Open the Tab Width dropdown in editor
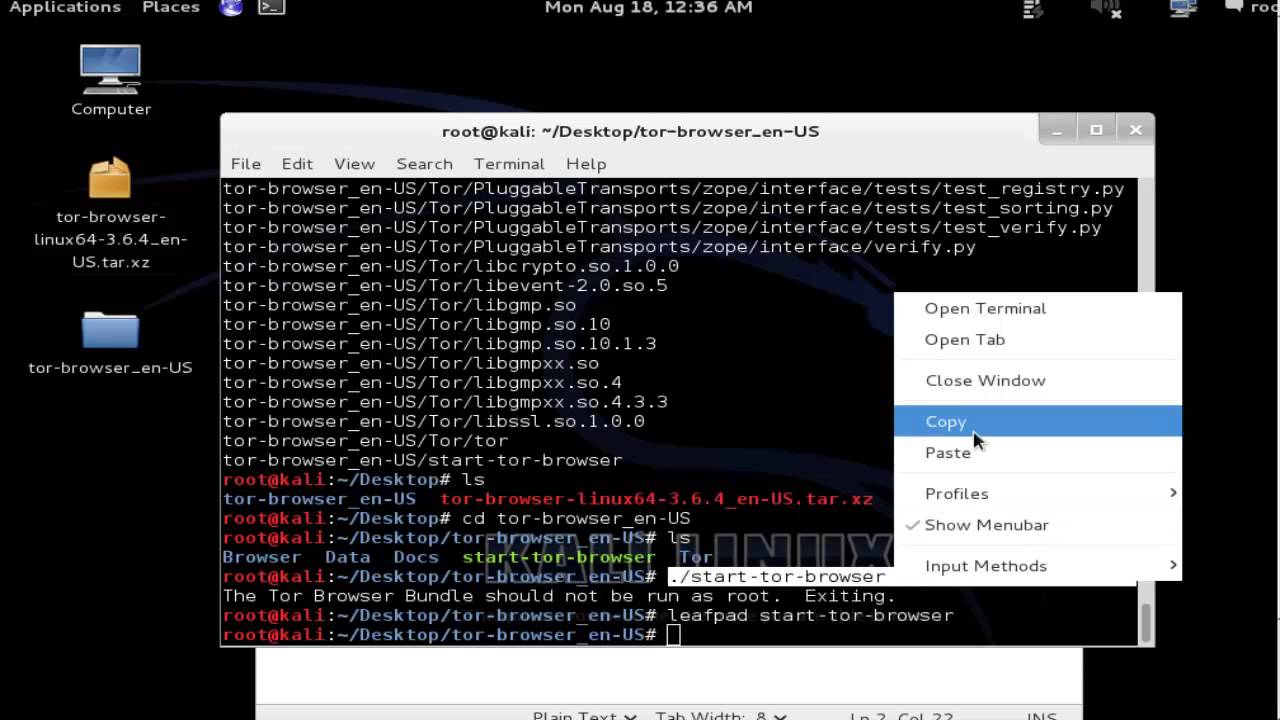Screen dimensions: 1280x720 (720, 715)
